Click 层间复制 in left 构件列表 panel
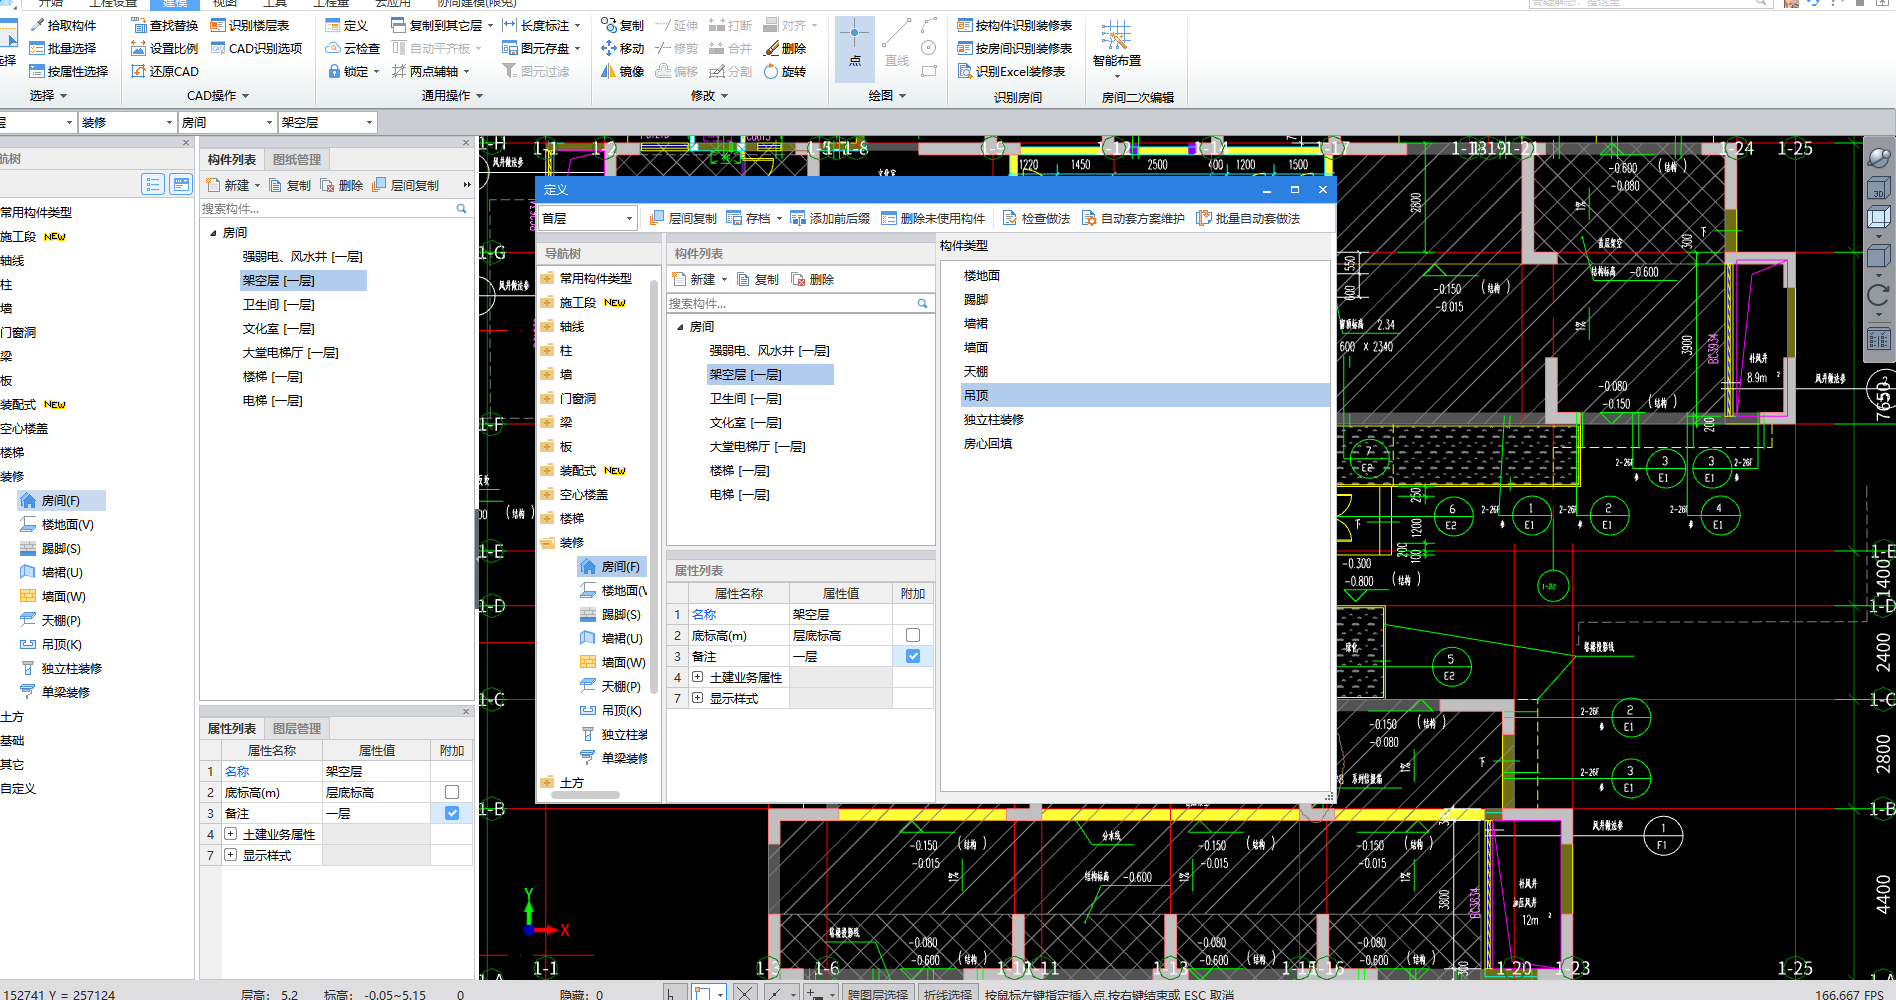Screen dimensions: 1896x1000 tap(405, 185)
